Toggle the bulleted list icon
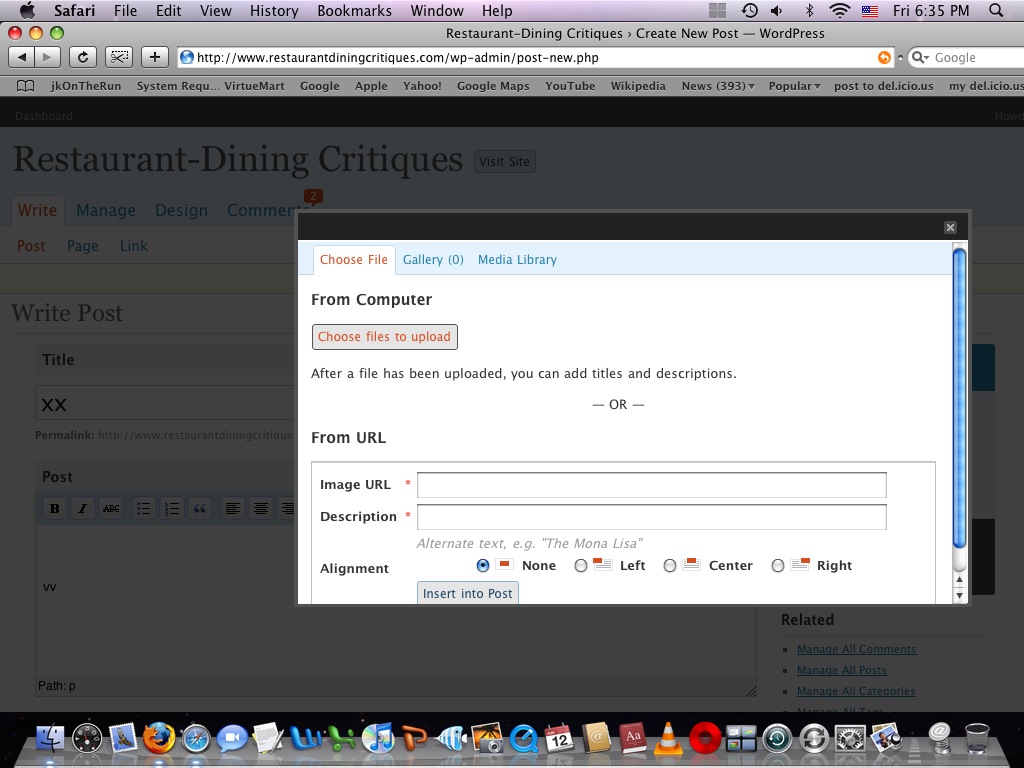Image resolution: width=1024 pixels, height=768 pixels. (144, 509)
